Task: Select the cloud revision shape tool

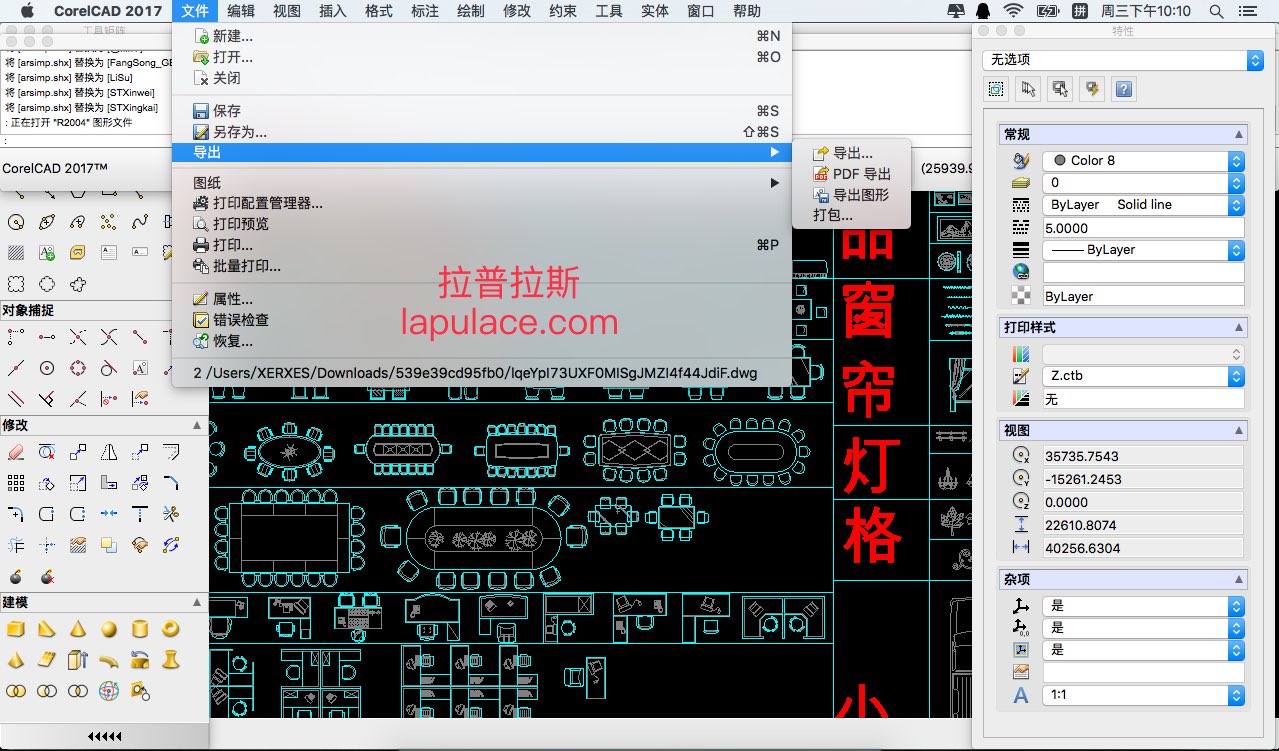Action: pyautogui.click(x=78, y=283)
